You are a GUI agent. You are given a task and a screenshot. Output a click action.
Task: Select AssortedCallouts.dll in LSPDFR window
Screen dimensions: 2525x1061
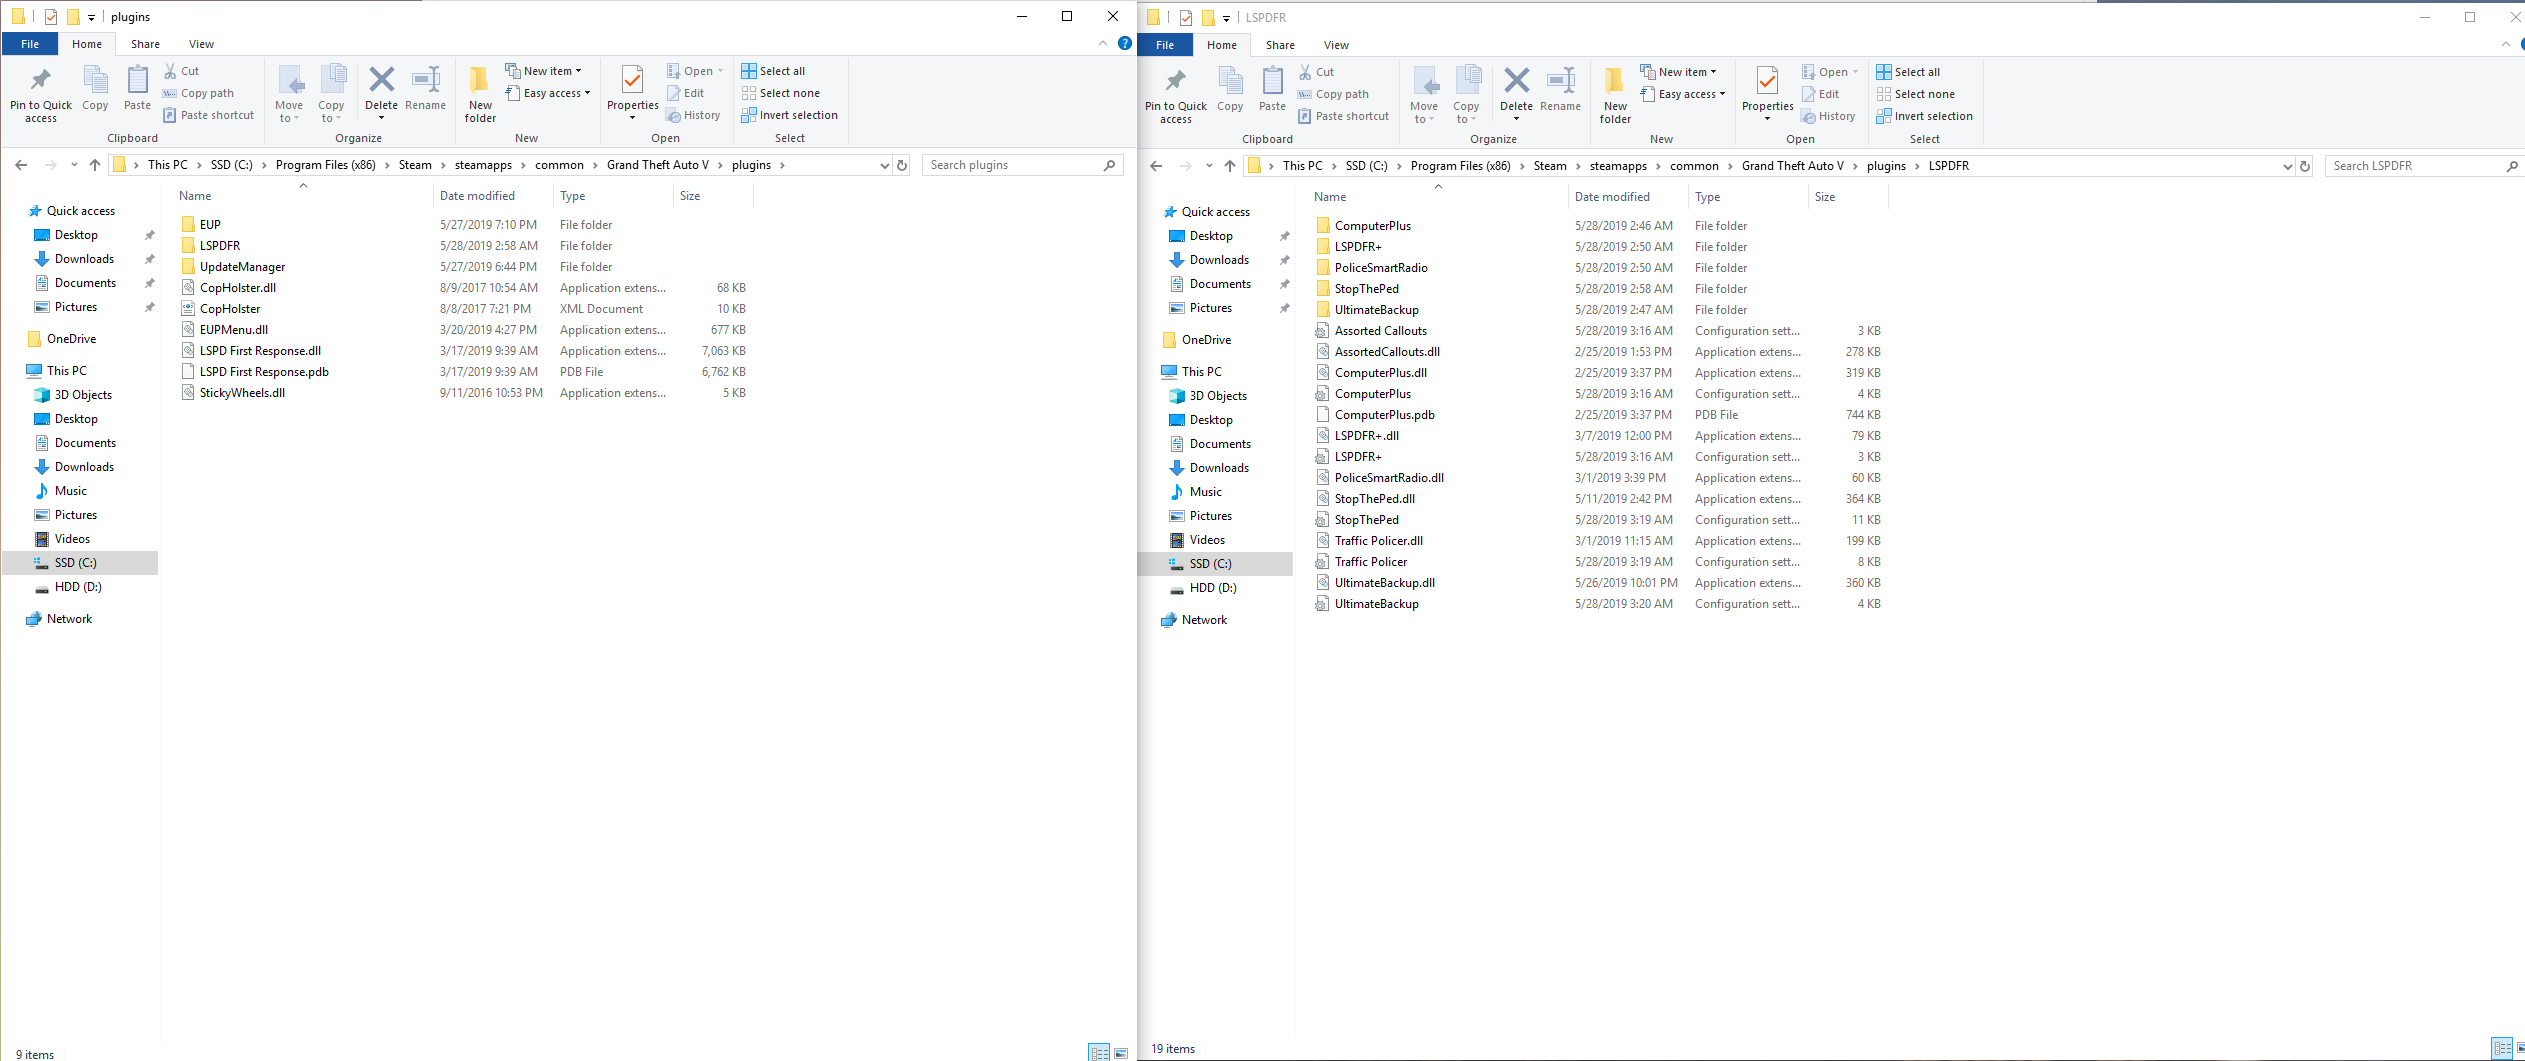[x=1387, y=352]
